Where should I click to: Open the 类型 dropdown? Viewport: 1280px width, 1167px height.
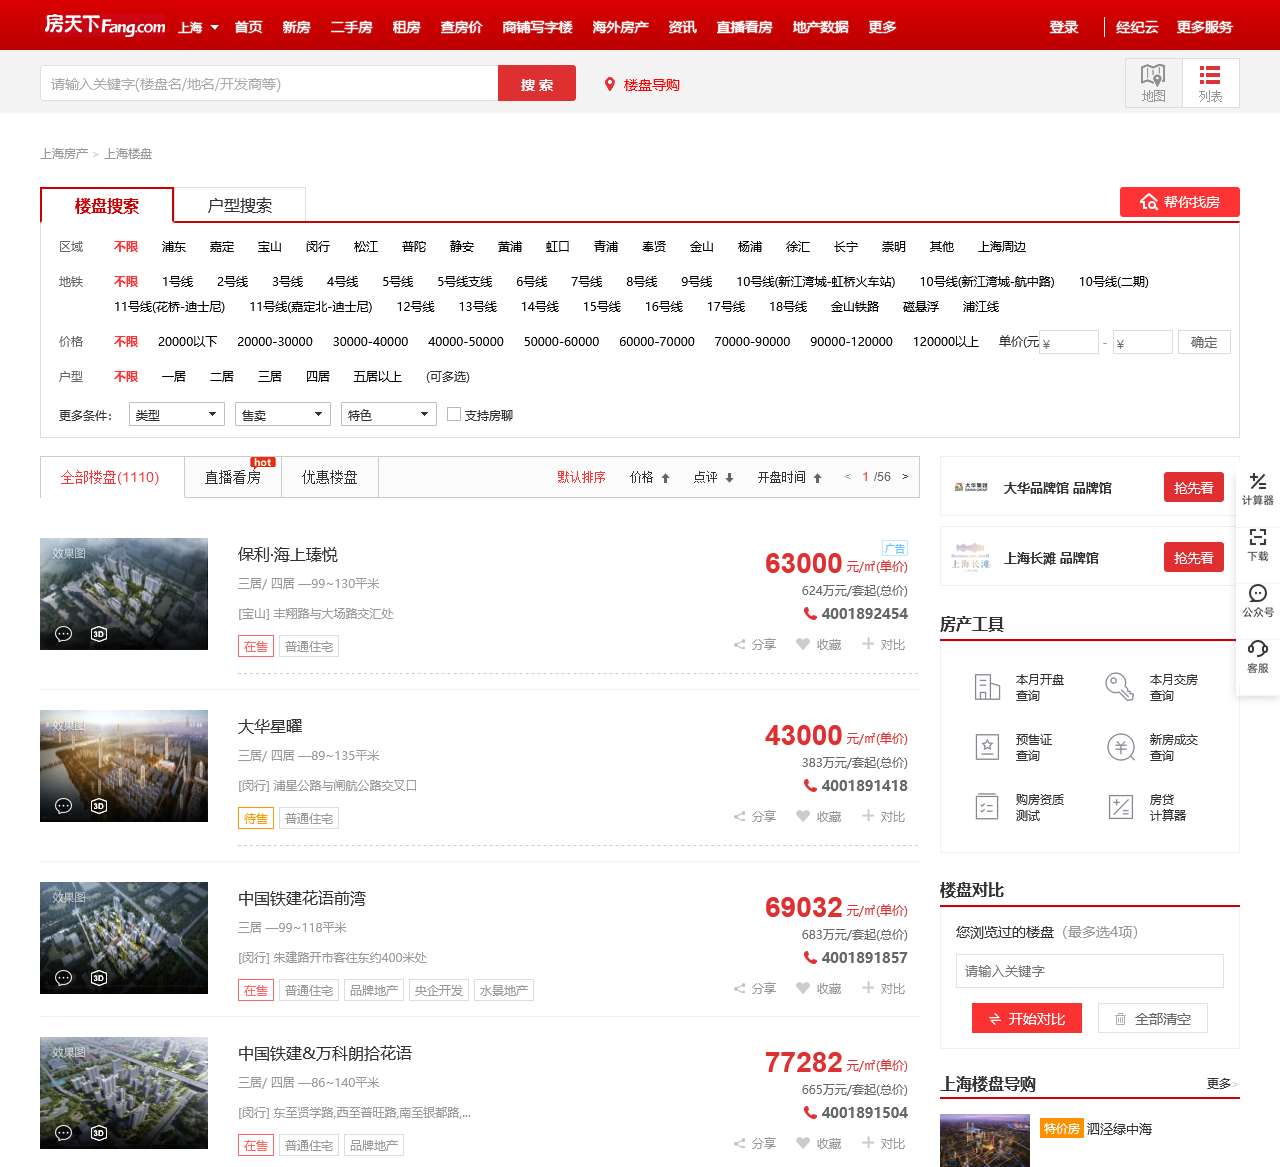coord(177,414)
